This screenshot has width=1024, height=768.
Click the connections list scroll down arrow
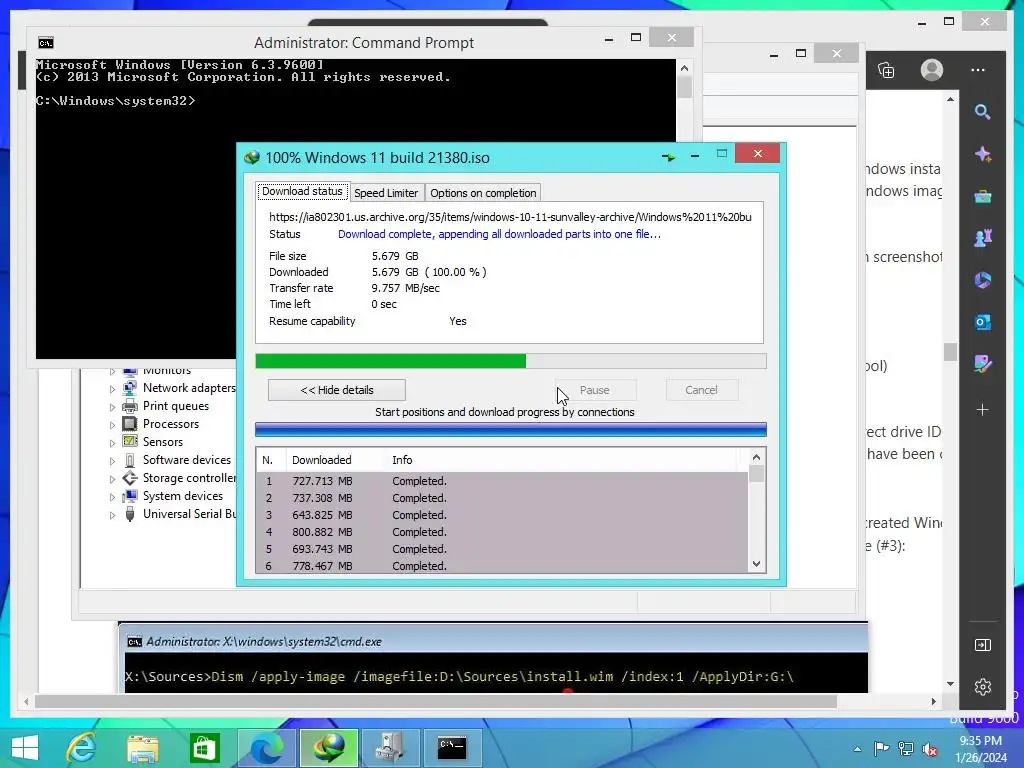coord(756,564)
